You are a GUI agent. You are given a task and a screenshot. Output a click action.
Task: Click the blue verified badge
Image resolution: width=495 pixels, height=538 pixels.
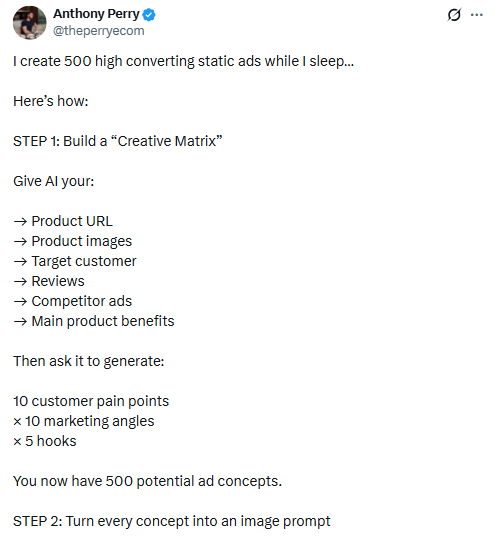click(149, 14)
